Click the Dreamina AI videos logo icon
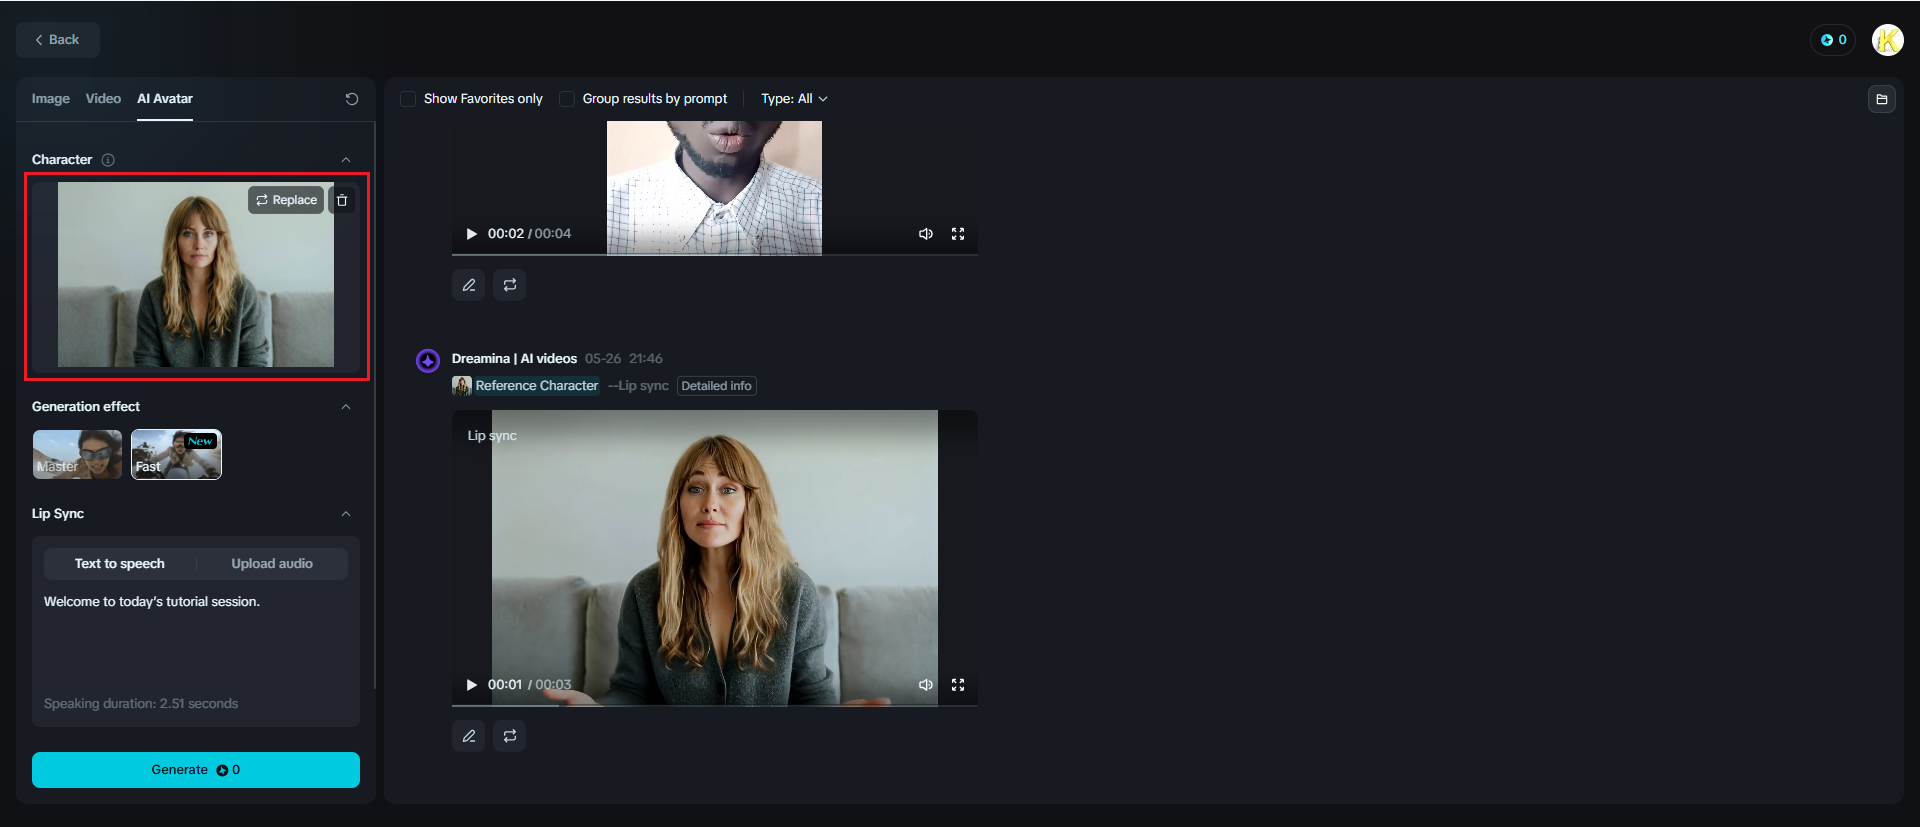1920x827 pixels. coord(428,360)
